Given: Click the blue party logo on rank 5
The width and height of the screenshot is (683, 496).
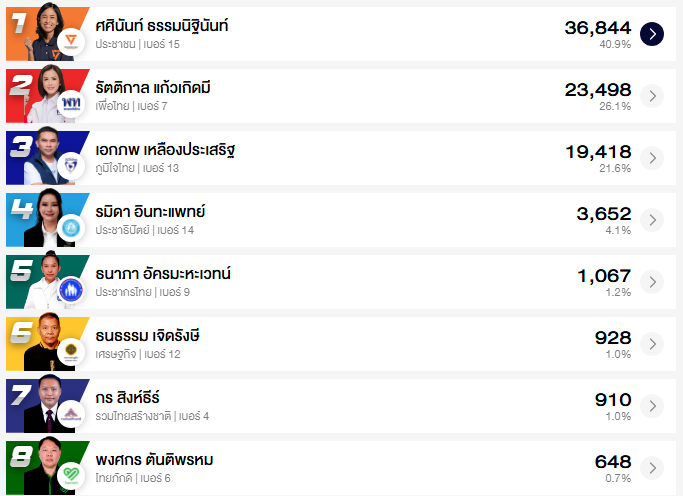Looking at the screenshot, I should coord(71,290).
